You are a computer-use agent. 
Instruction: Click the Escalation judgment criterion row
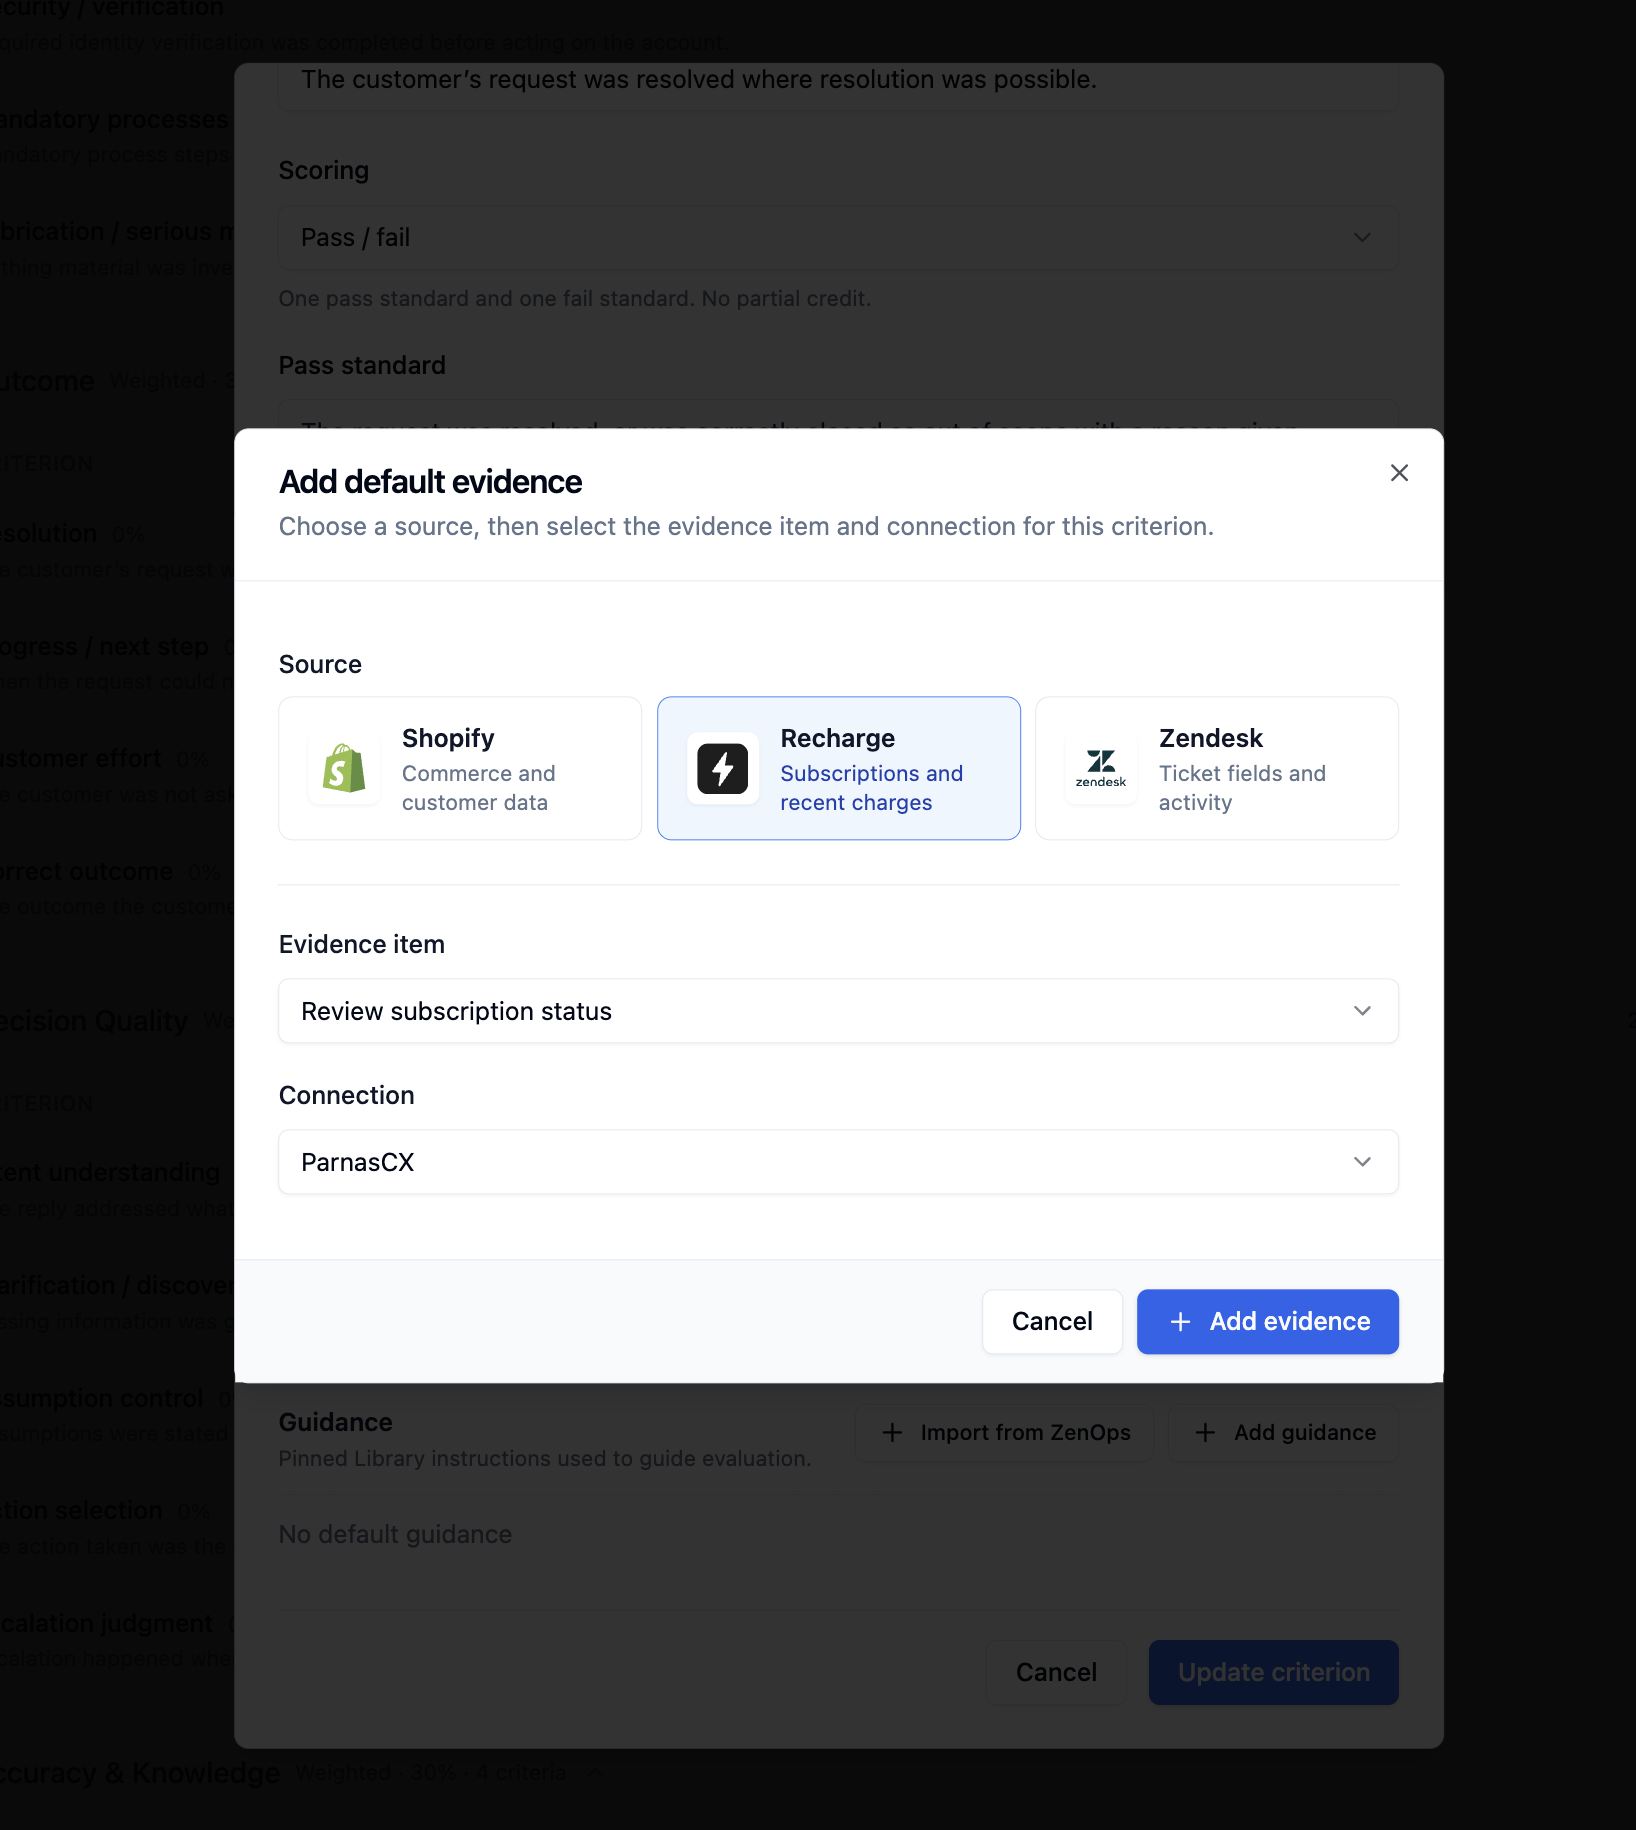(117, 1640)
